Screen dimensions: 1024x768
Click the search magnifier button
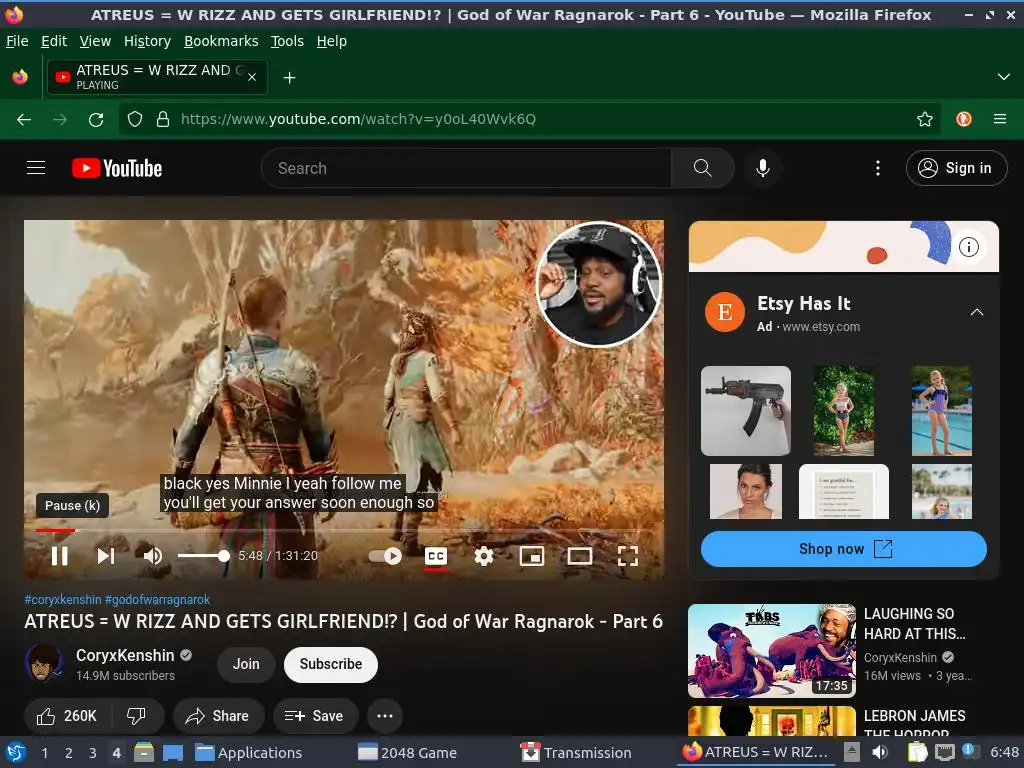pos(703,168)
